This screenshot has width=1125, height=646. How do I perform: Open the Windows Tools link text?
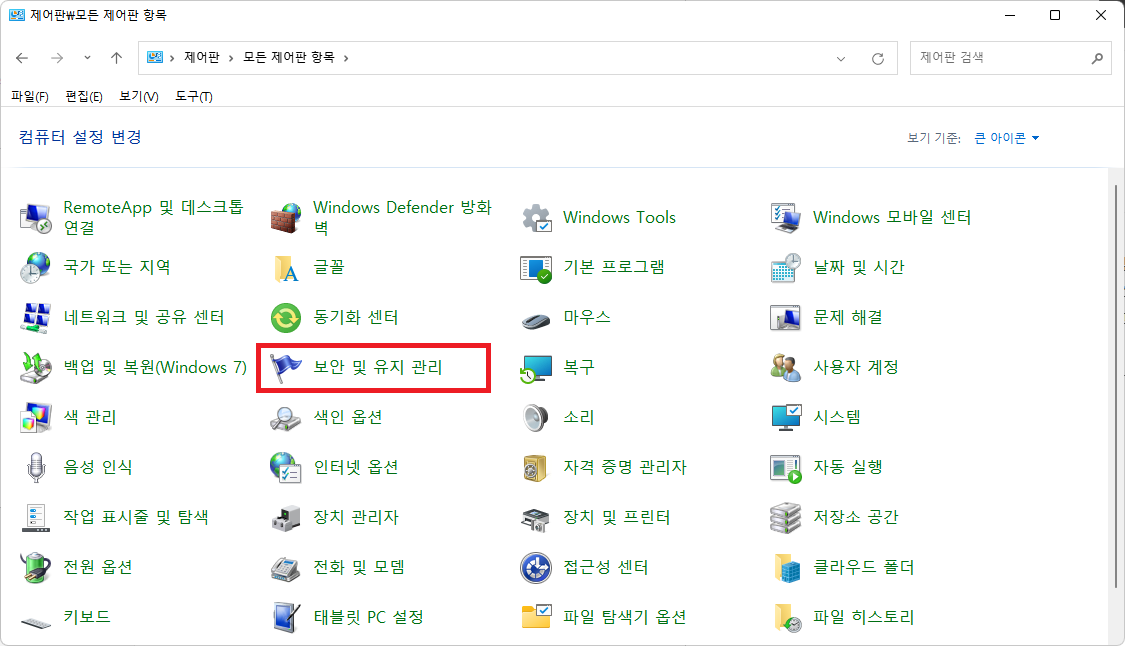[x=619, y=217]
